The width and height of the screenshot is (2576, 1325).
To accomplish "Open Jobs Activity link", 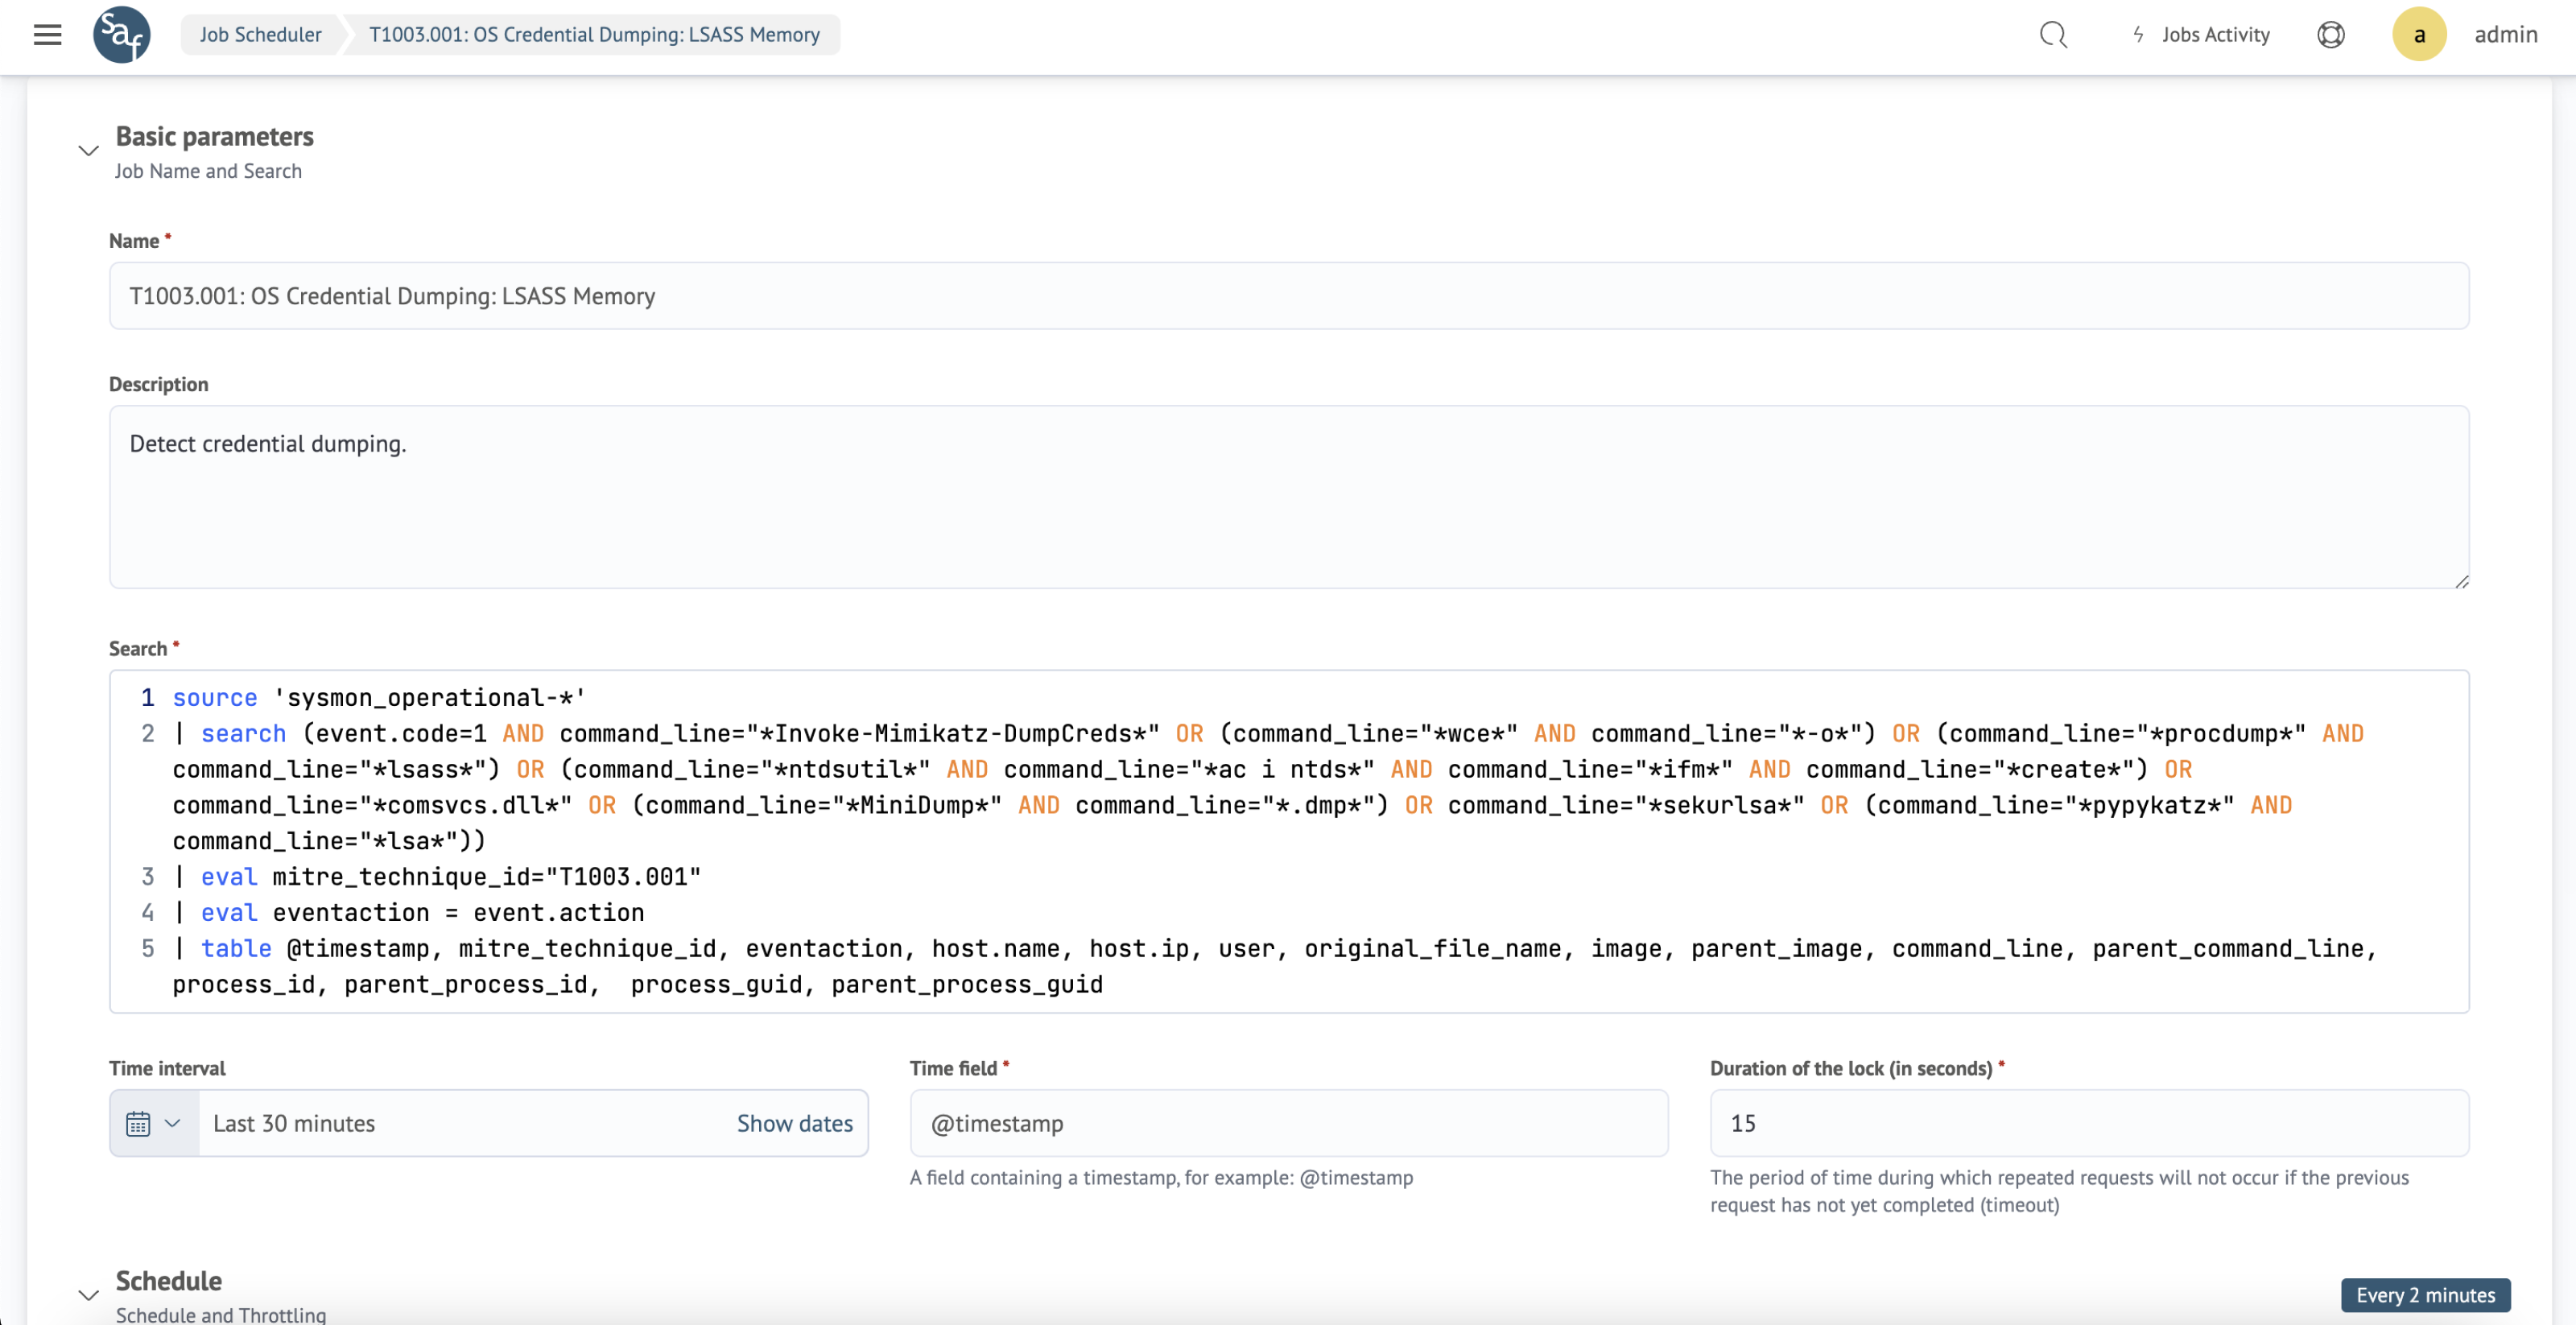I will coord(2215,35).
